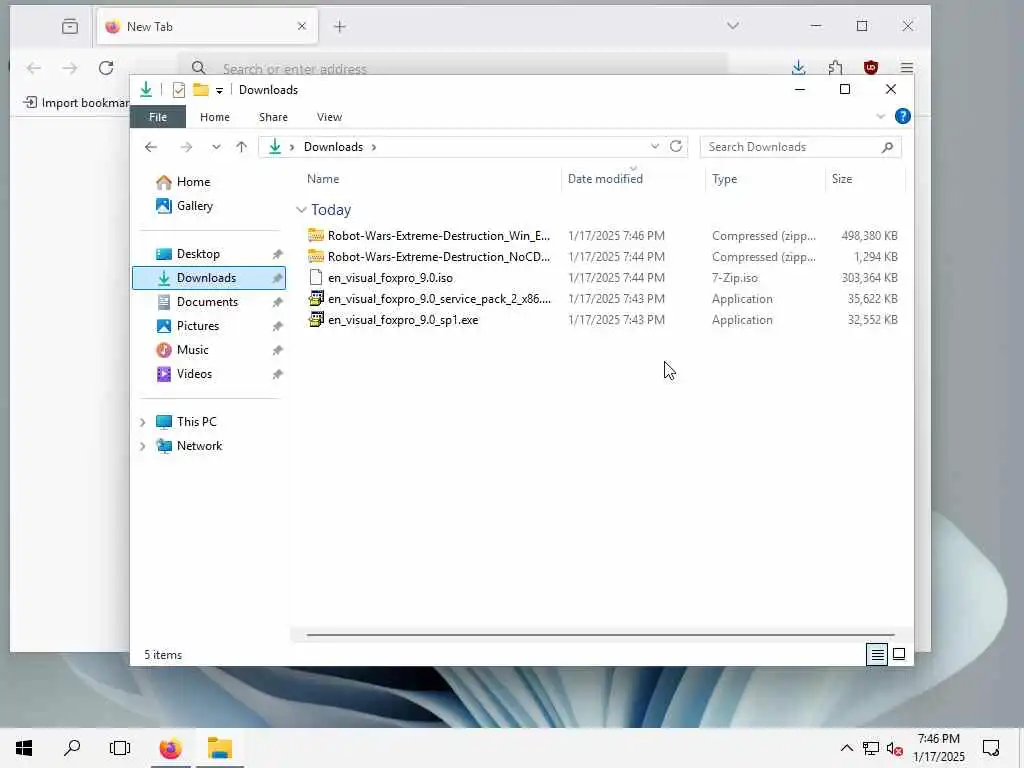Sort by Type column header
The image size is (1024, 768).
724,179
